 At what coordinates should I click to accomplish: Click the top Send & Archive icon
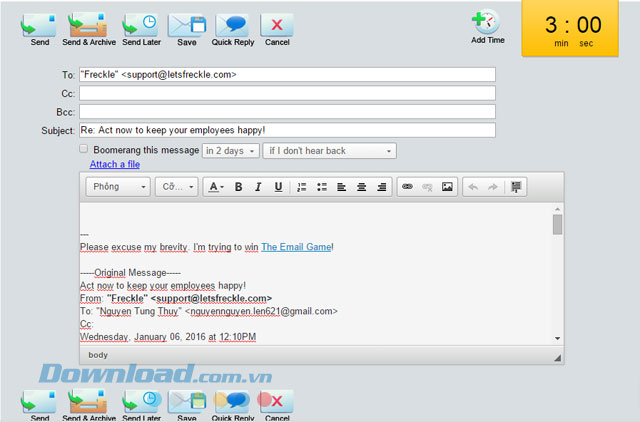tap(88, 24)
